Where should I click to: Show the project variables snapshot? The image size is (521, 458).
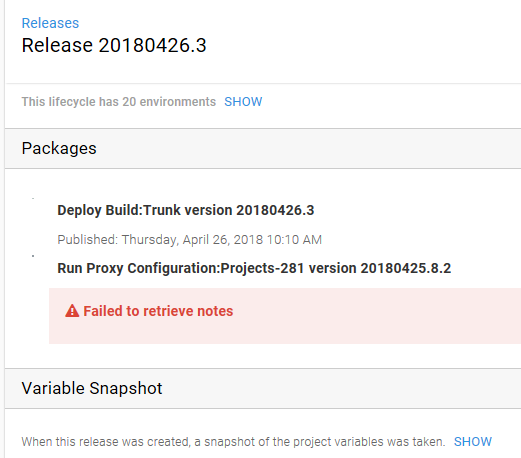pos(473,442)
